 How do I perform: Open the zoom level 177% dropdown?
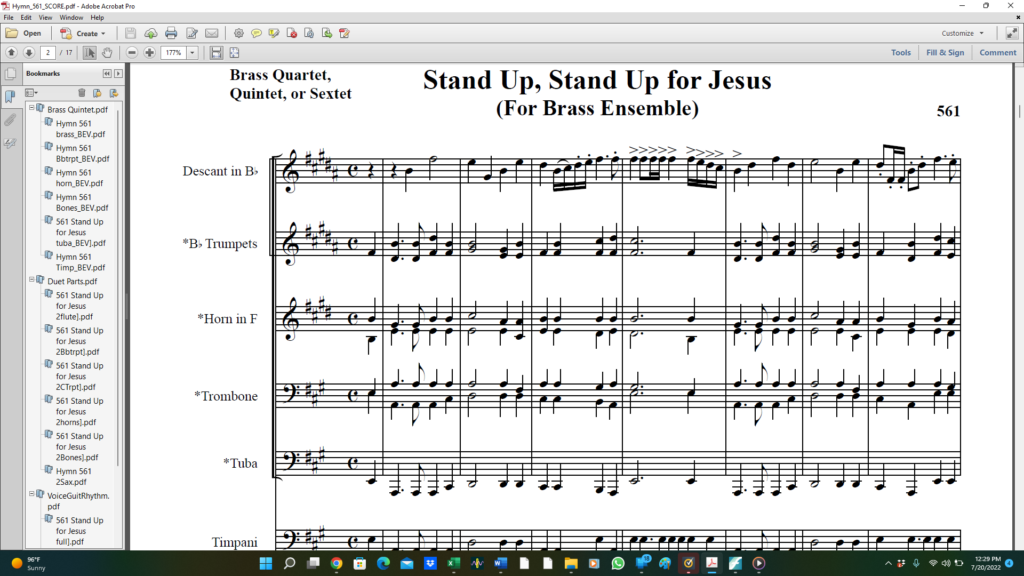[x=191, y=53]
